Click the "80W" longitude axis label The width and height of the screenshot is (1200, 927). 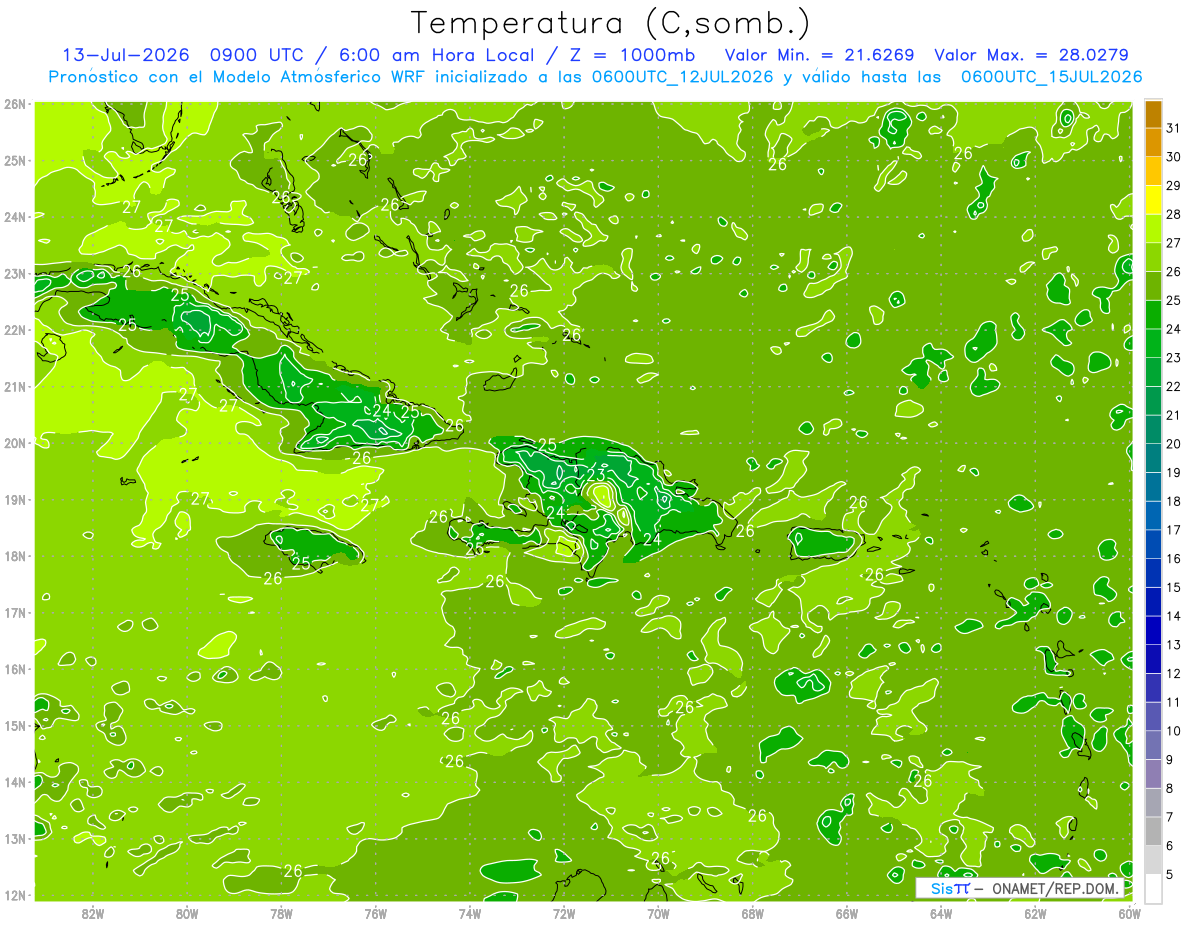[x=187, y=913]
